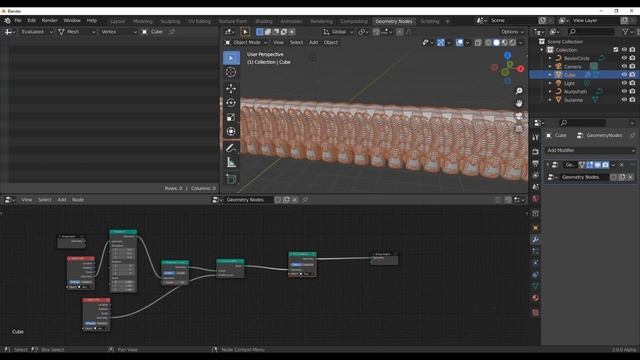Open the Mesh component dropdown in spreadsheet
Image resolution: width=640 pixels, height=360 pixels.
coord(76,32)
